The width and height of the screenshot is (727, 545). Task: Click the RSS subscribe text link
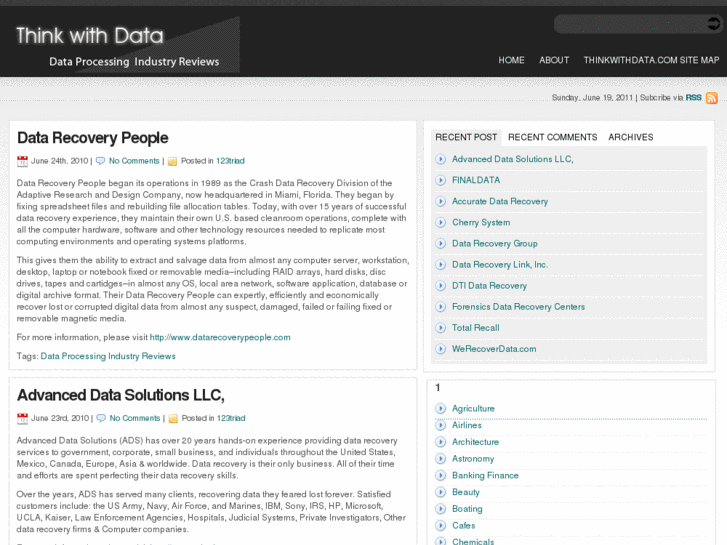[694, 97]
